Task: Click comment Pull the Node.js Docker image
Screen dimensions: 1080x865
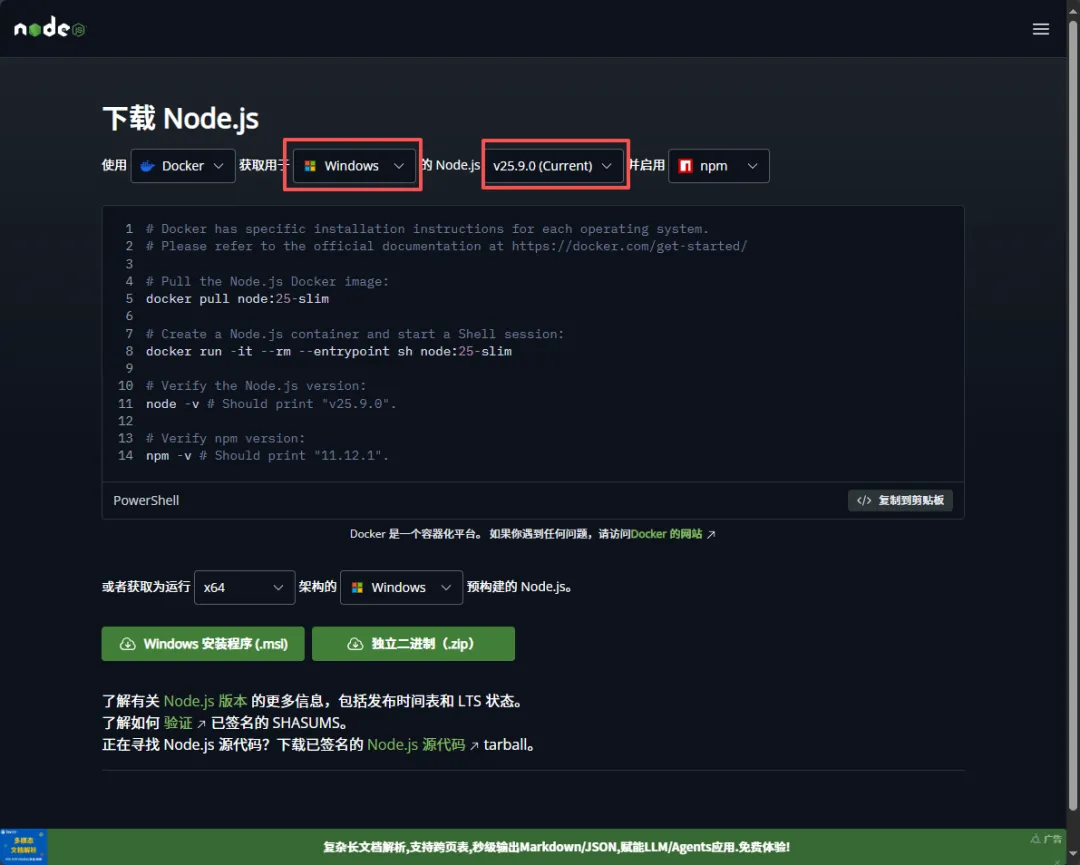Action: (267, 281)
